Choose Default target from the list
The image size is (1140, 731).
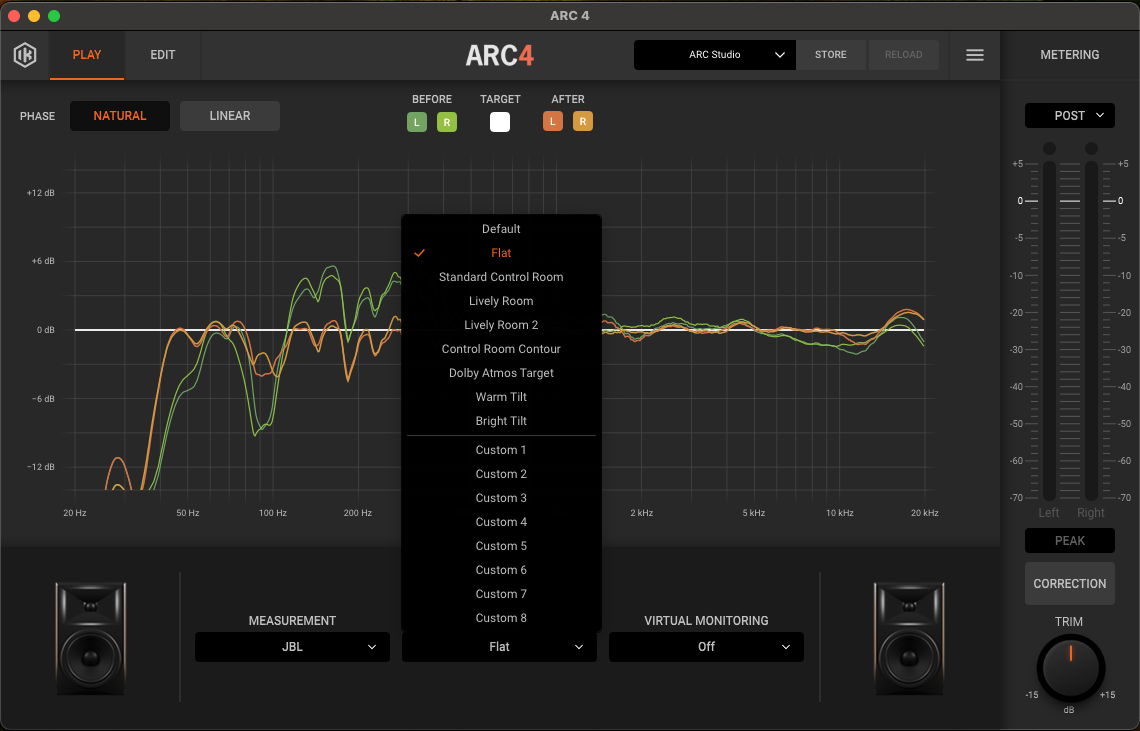[501, 229]
